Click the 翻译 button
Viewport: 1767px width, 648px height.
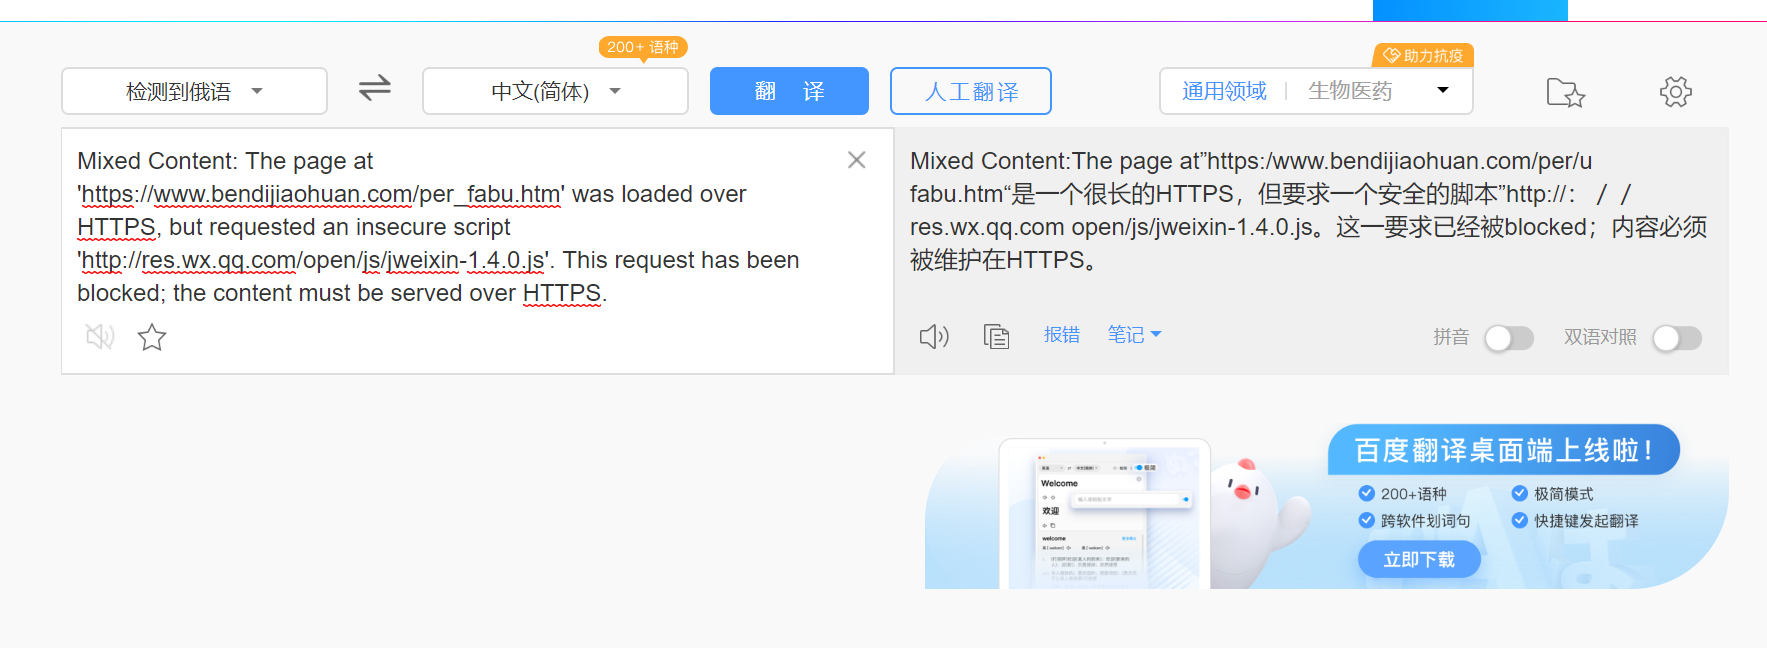(789, 91)
